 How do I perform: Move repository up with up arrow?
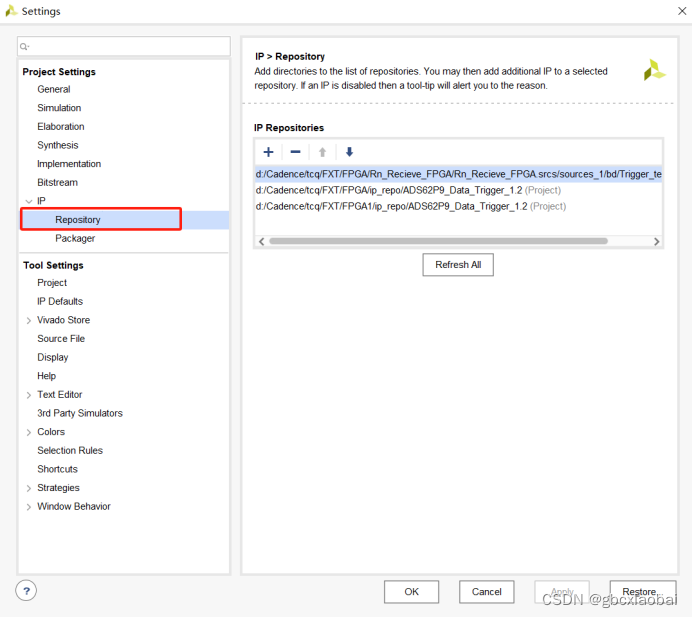pyautogui.click(x=323, y=152)
